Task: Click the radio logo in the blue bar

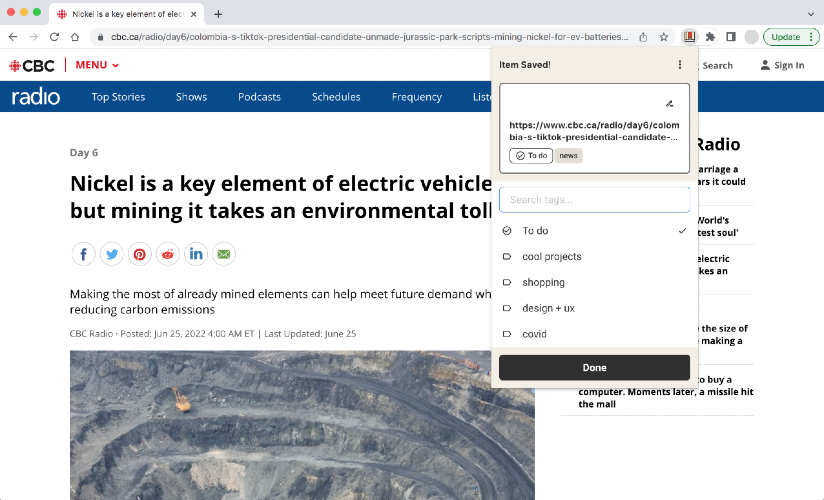Action: click(x=36, y=97)
